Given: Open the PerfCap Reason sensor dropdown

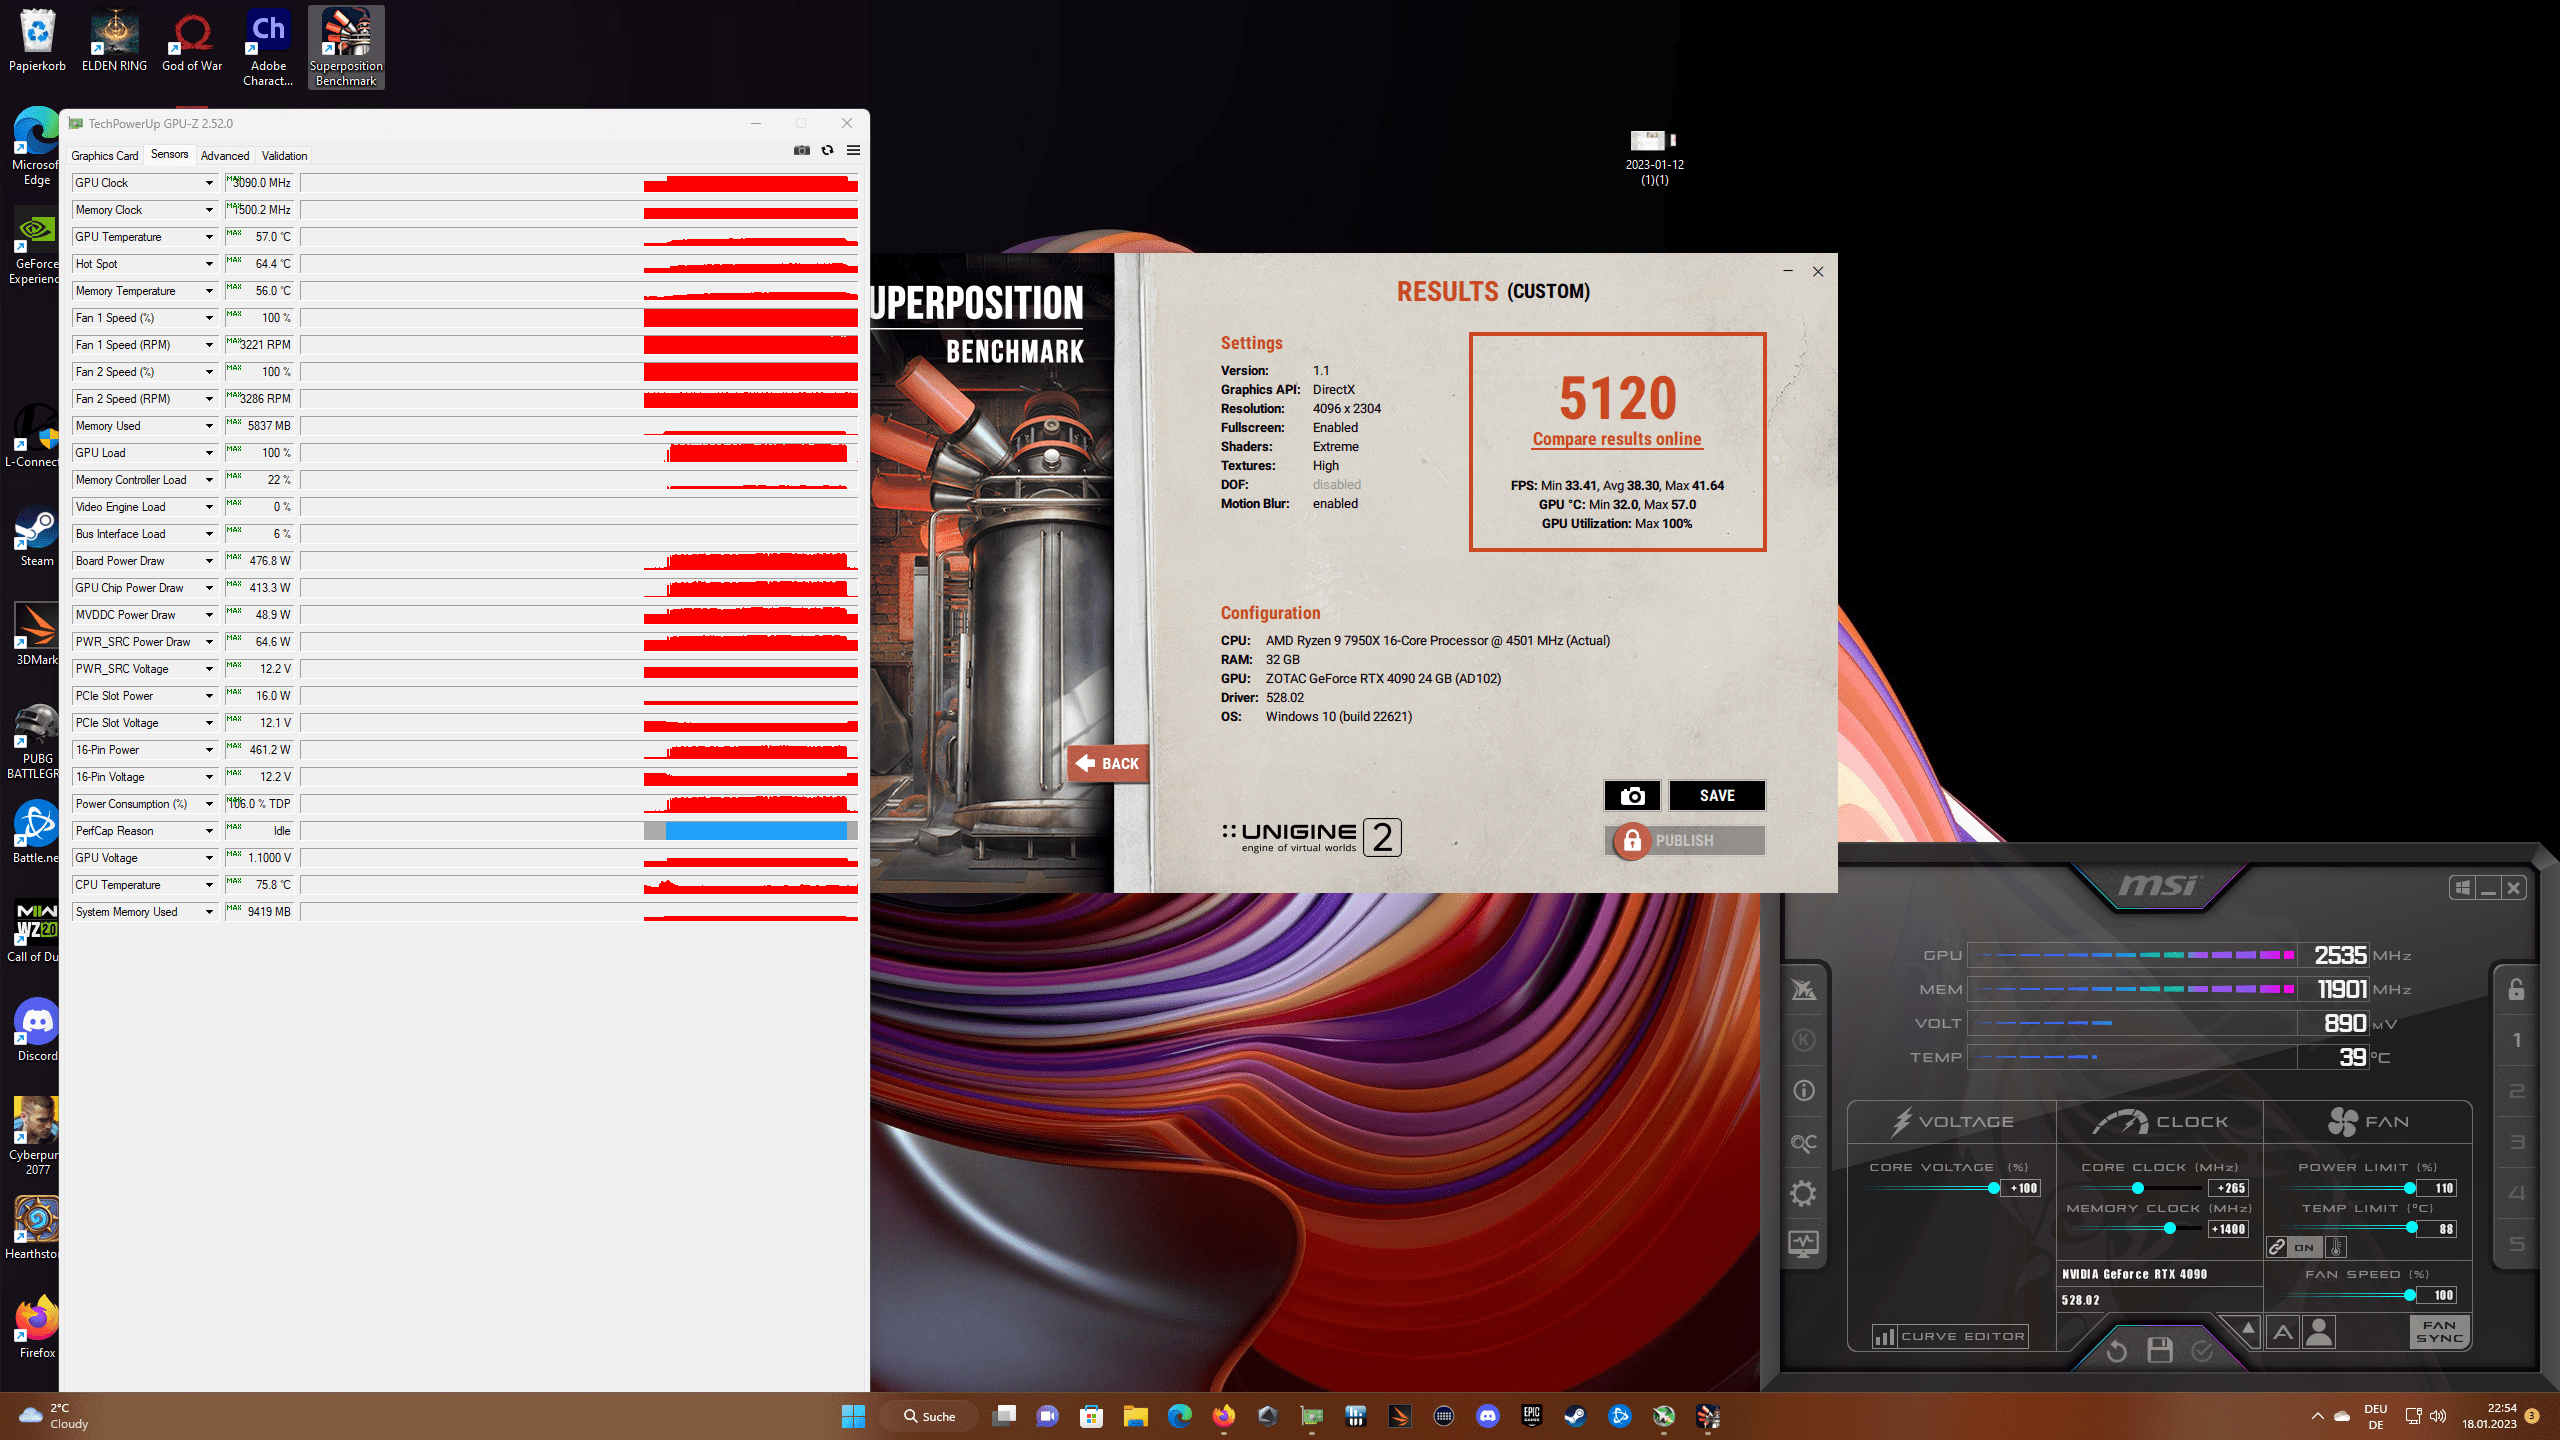Looking at the screenshot, I should tap(209, 831).
